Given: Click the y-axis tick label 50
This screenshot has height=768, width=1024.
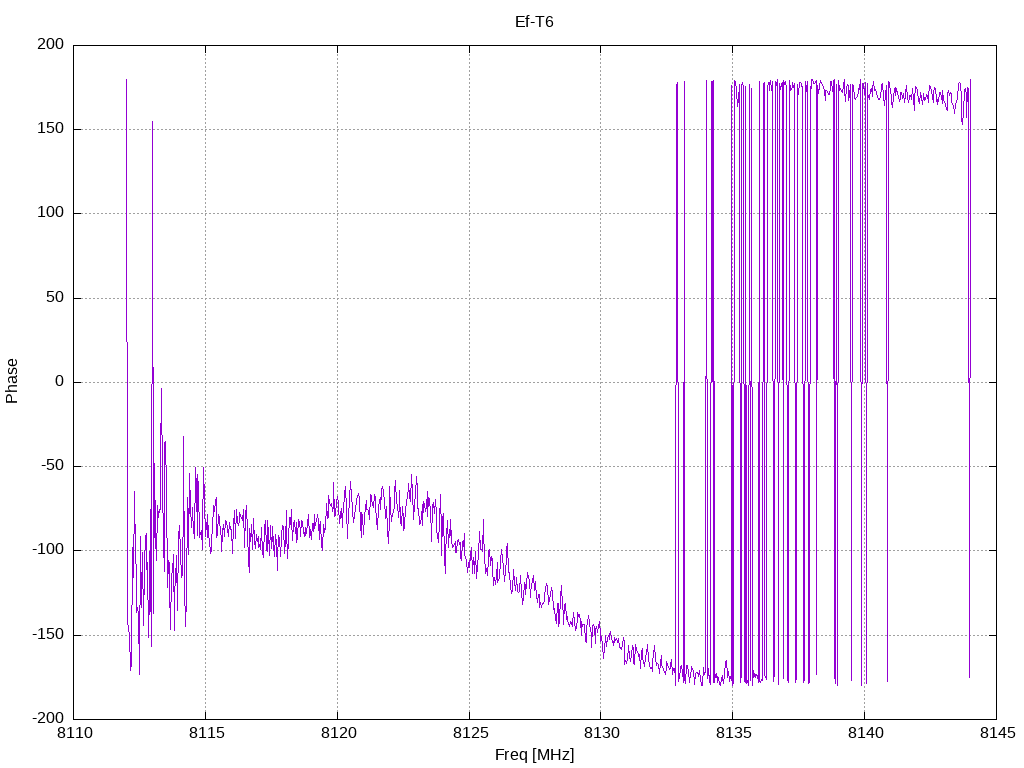Looking at the screenshot, I should click(56, 297).
